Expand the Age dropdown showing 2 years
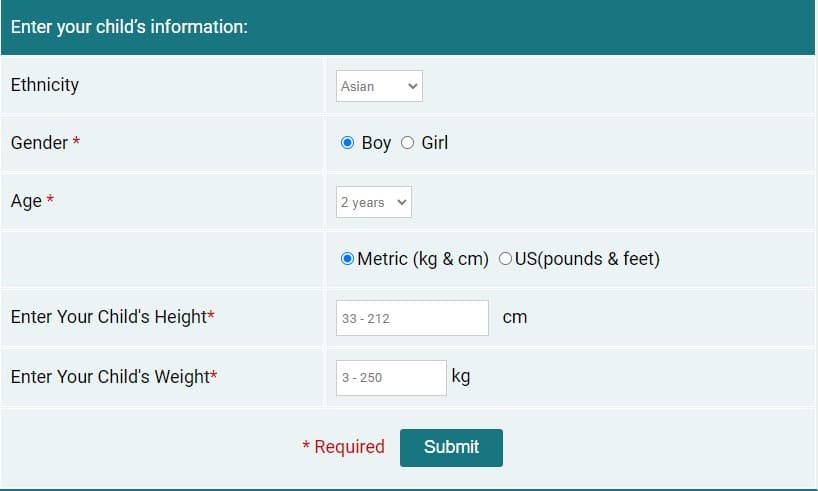 pyautogui.click(x=374, y=202)
